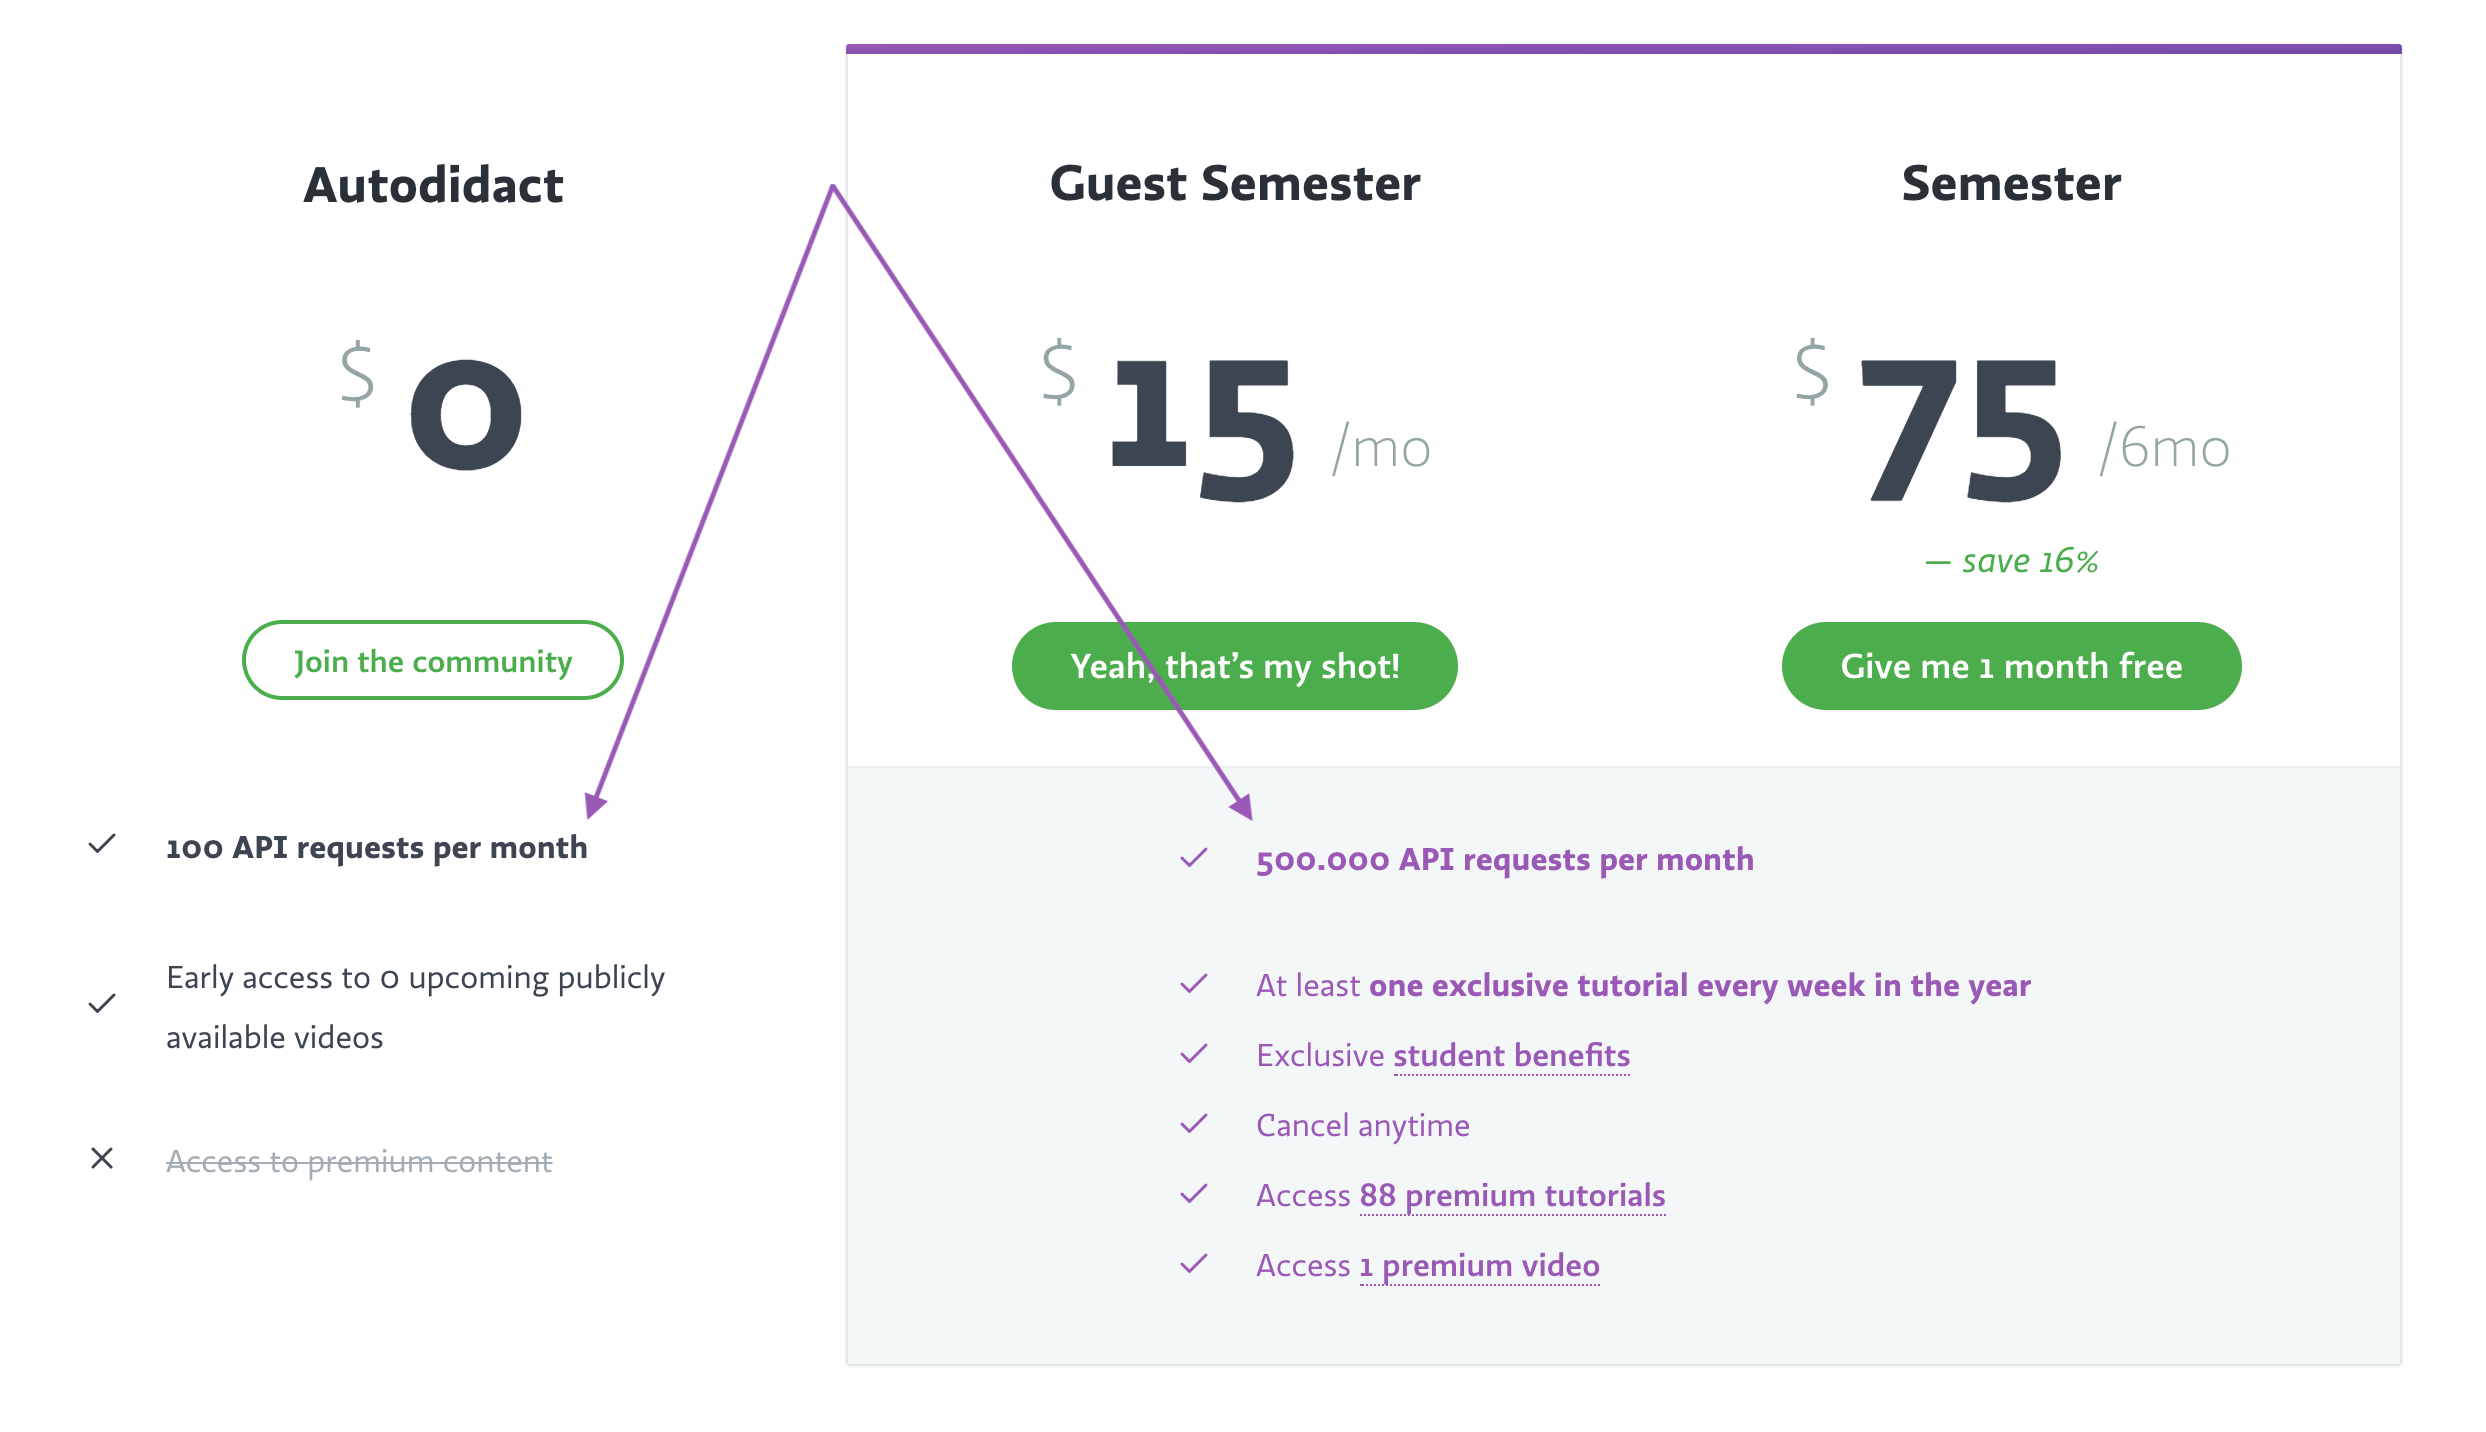Click the checkmark beside Exclusive student benefits
Image resolution: width=2486 pixels, height=1432 pixels.
pyautogui.click(x=1194, y=1054)
